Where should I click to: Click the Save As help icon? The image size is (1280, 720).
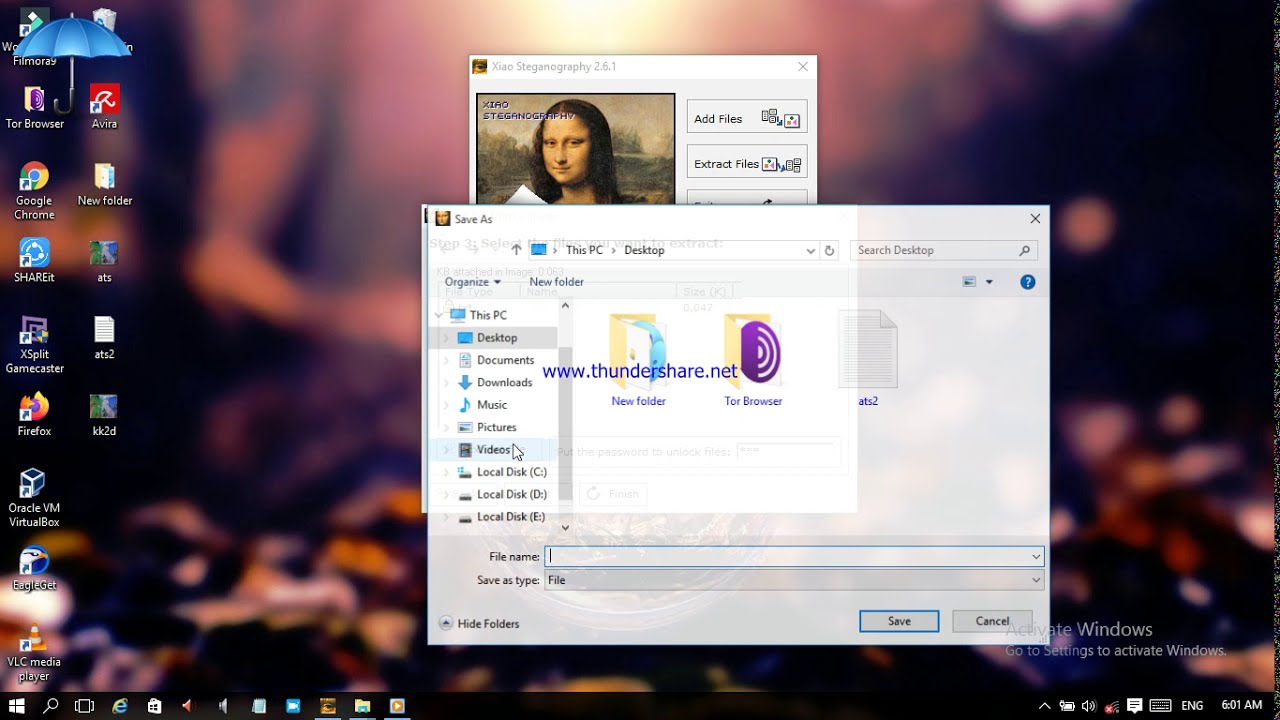point(1027,282)
